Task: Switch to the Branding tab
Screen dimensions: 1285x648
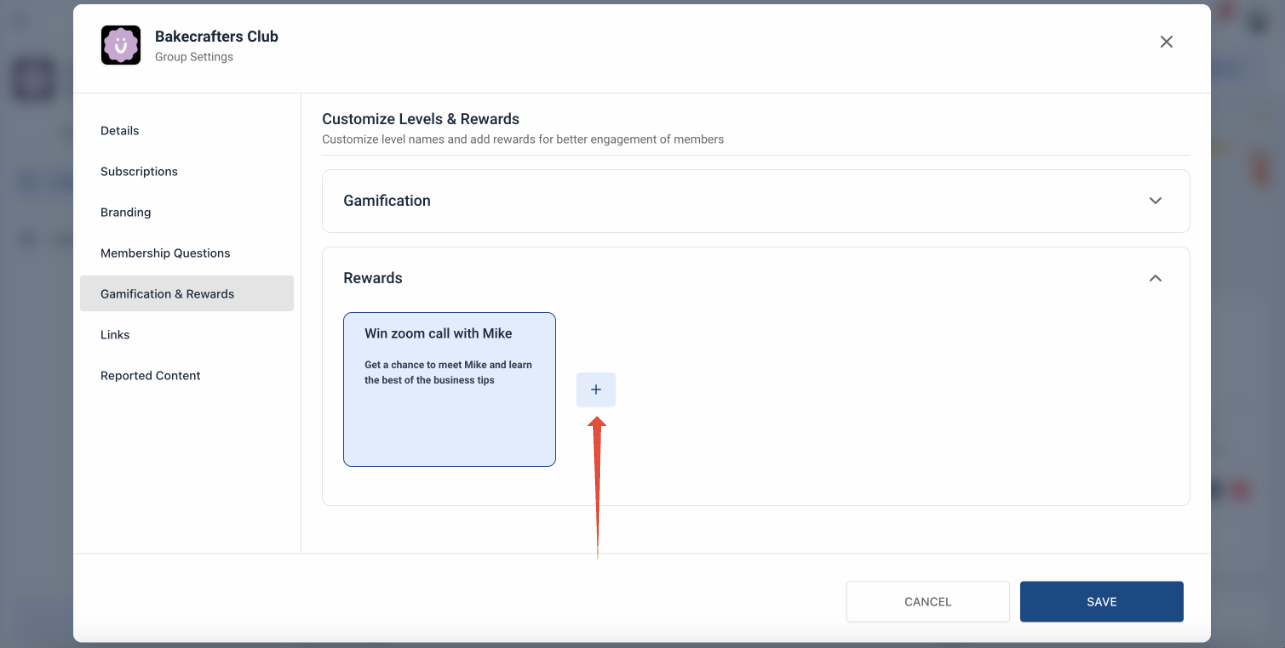Action: coord(126,213)
